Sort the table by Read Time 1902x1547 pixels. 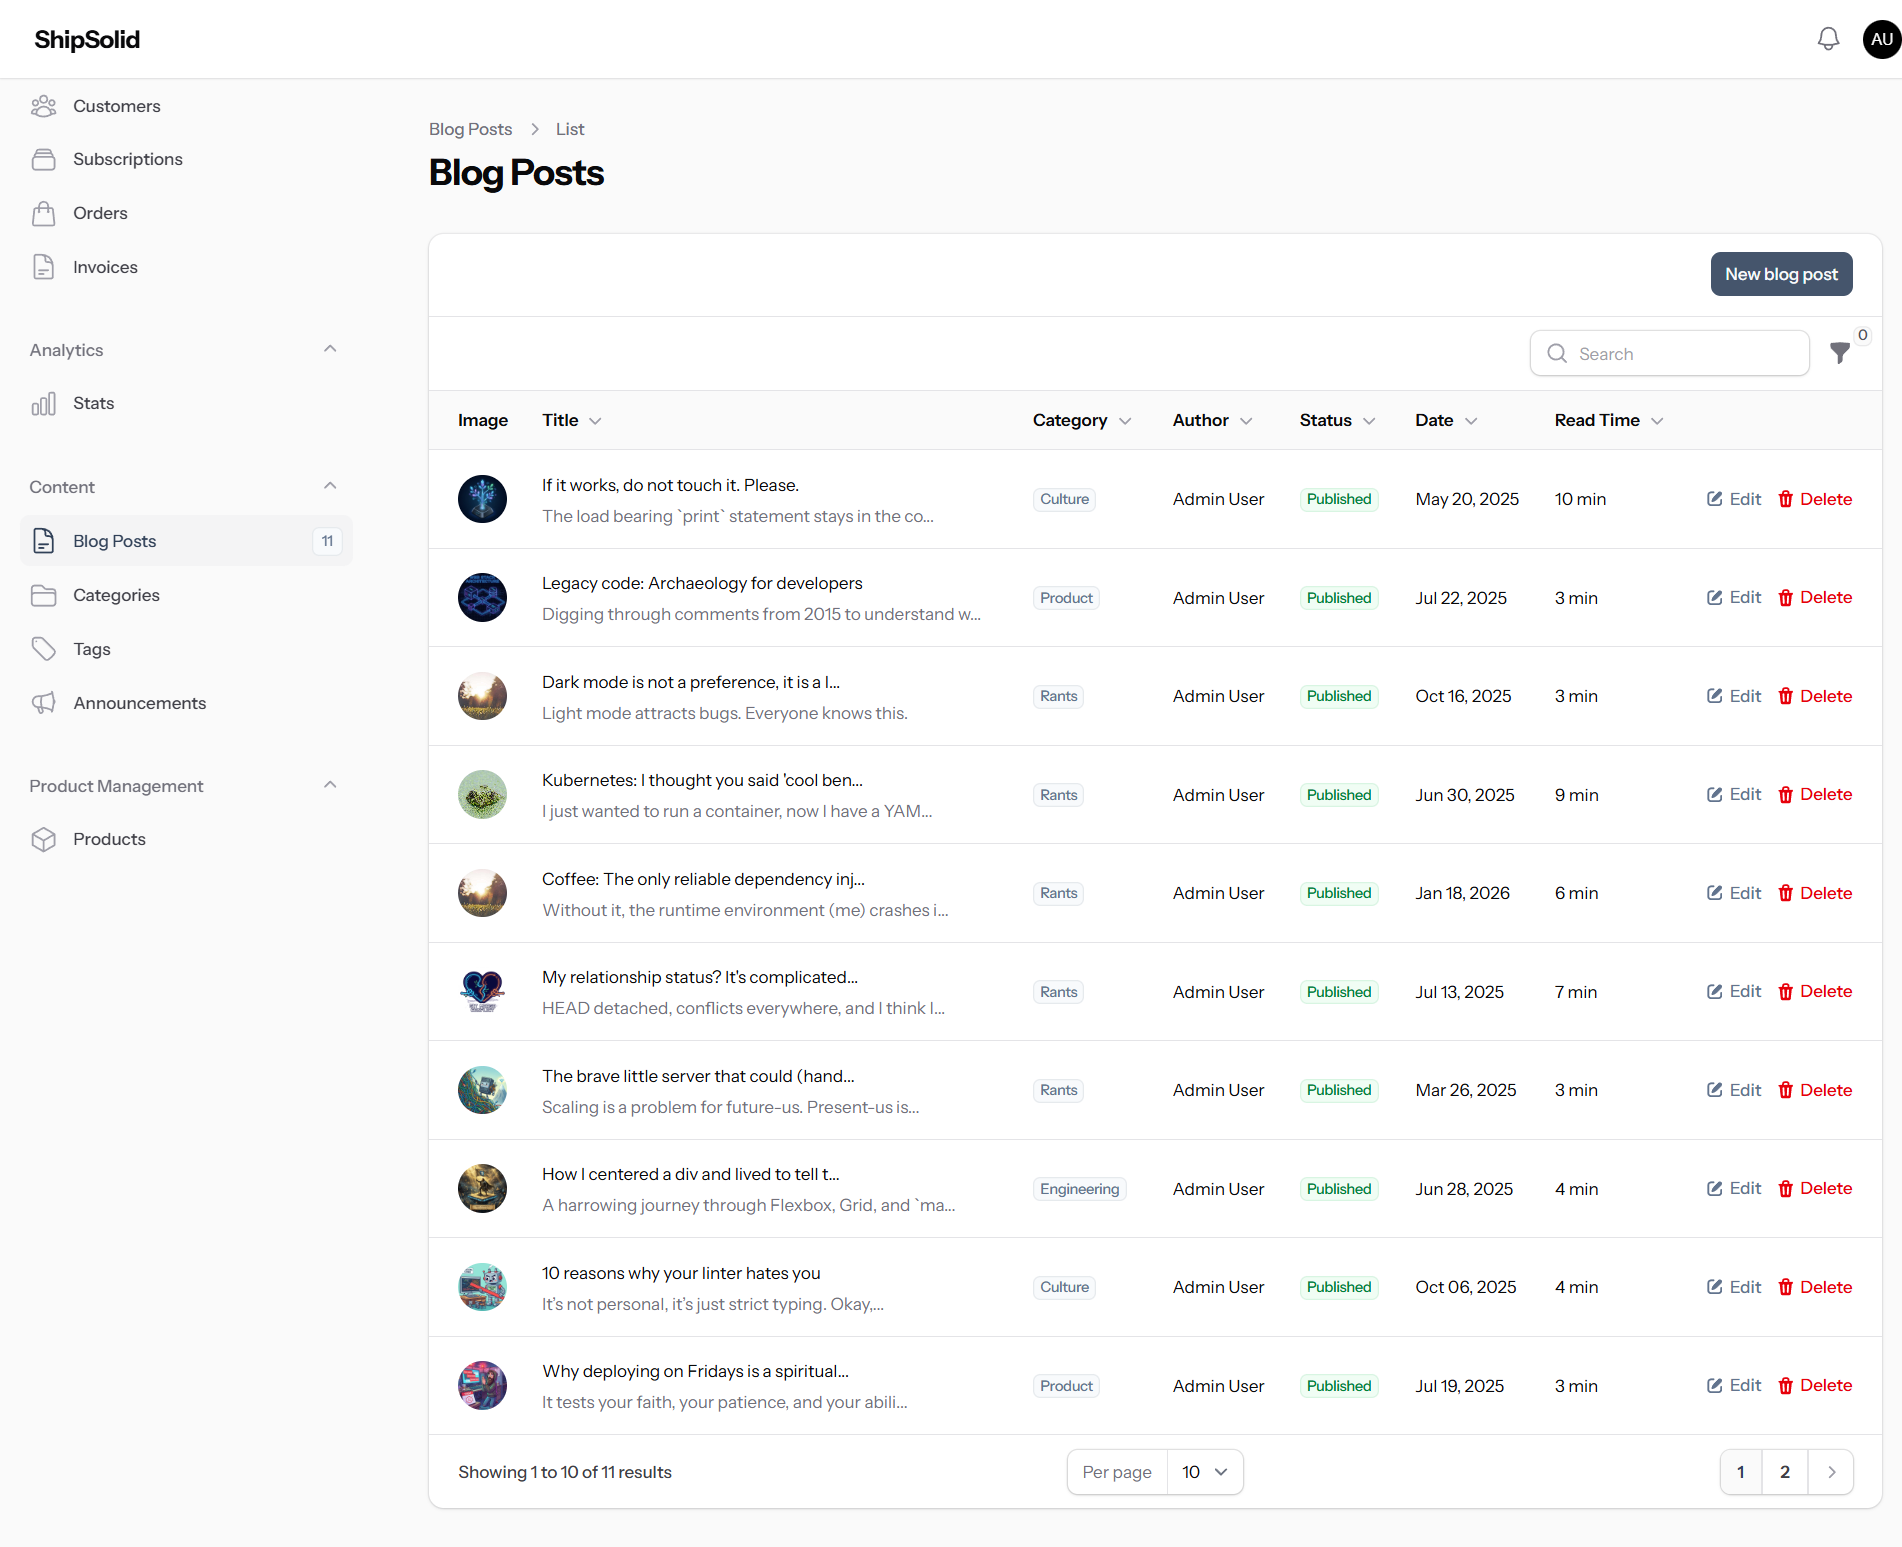click(1608, 420)
